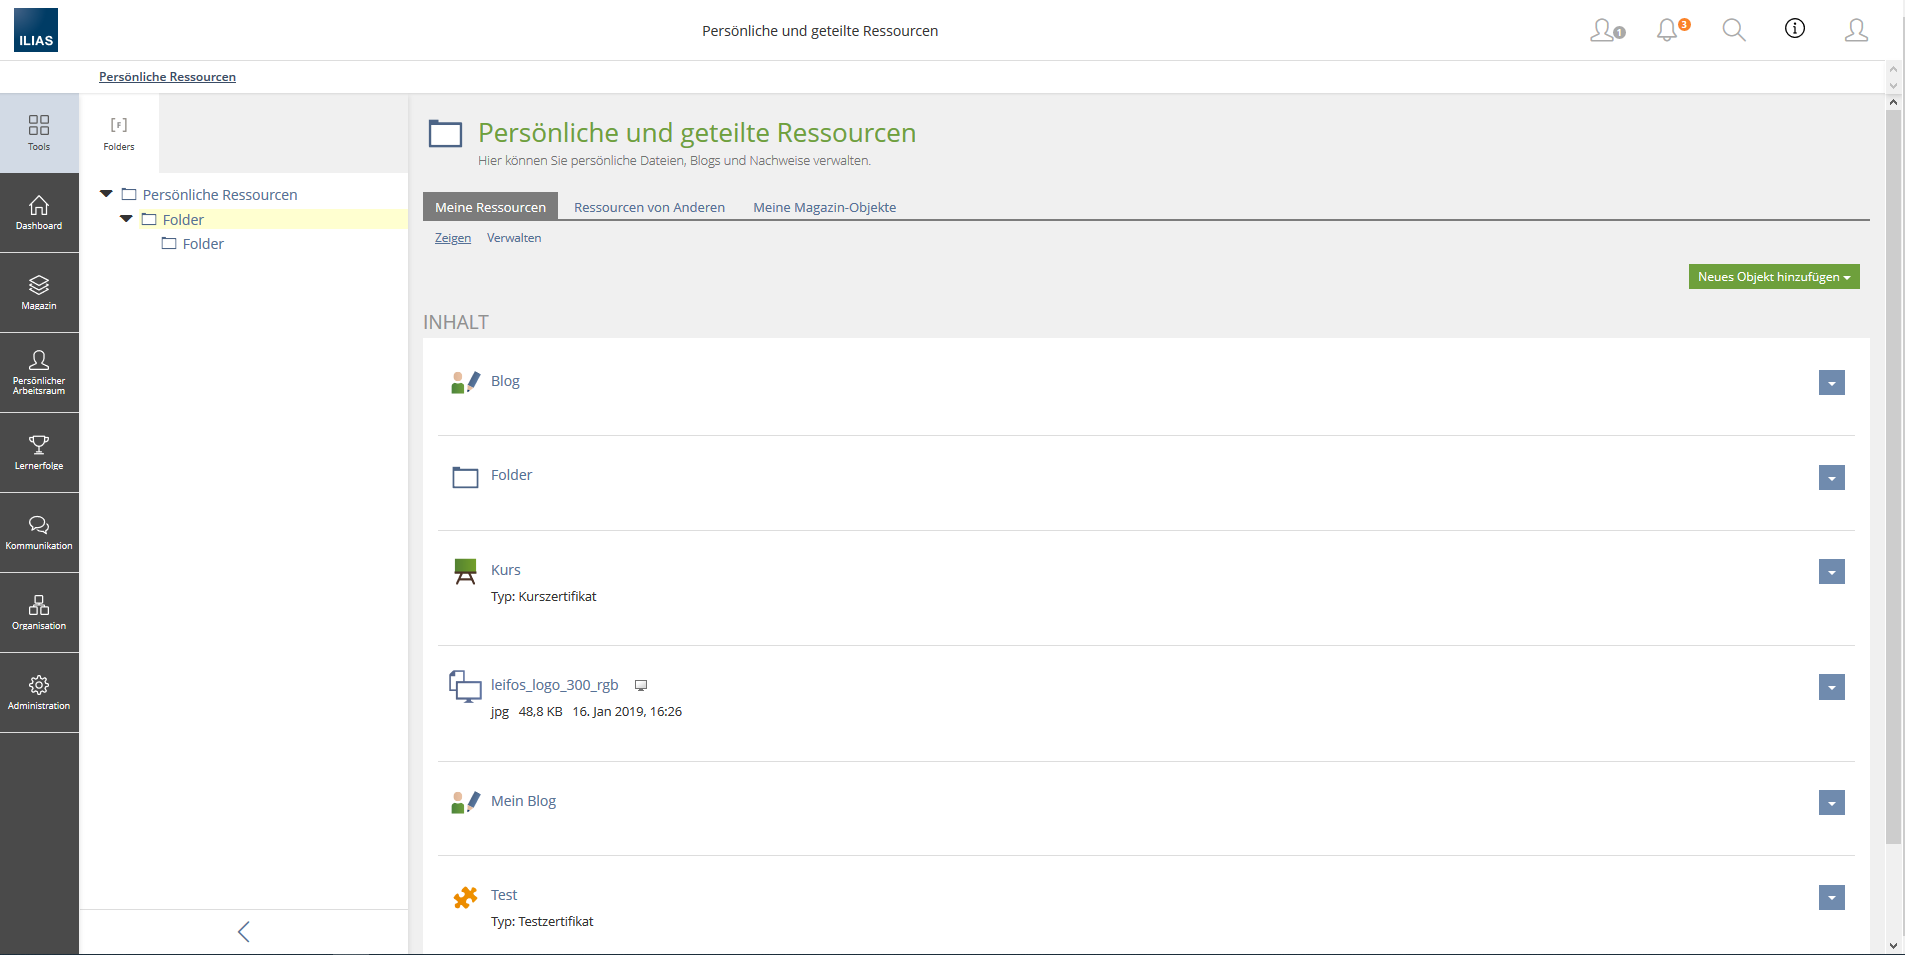Open actions dropdown for Mein Blog
1905x955 pixels.
coord(1832,803)
